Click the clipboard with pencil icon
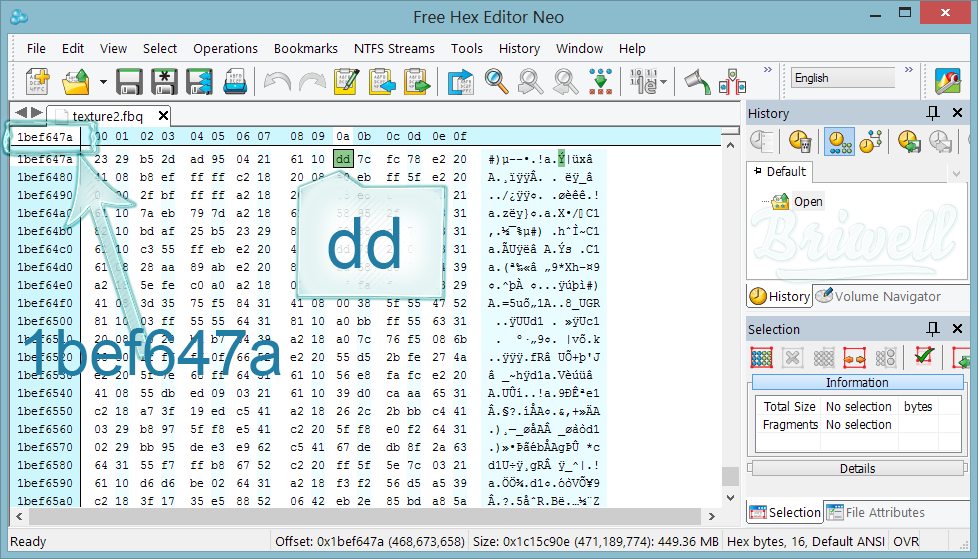This screenshot has width=978, height=559. pos(347,82)
